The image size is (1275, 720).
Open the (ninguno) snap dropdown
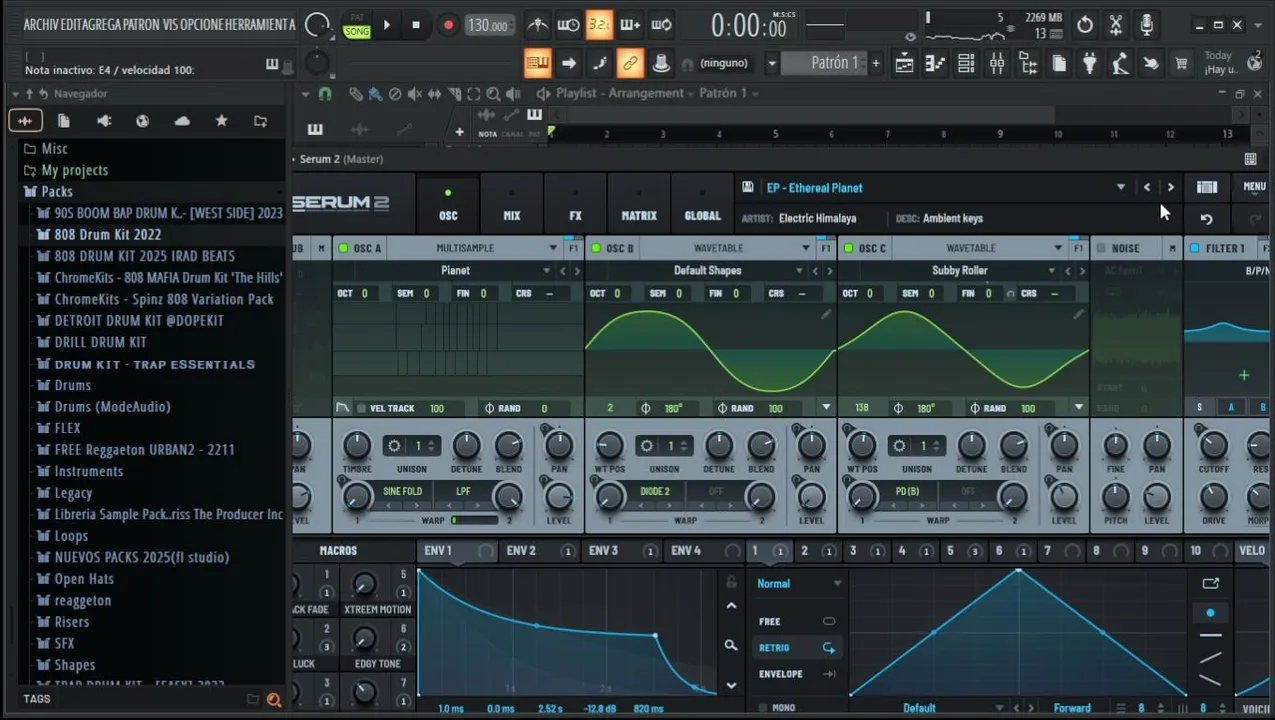pyautogui.click(x=724, y=63)
